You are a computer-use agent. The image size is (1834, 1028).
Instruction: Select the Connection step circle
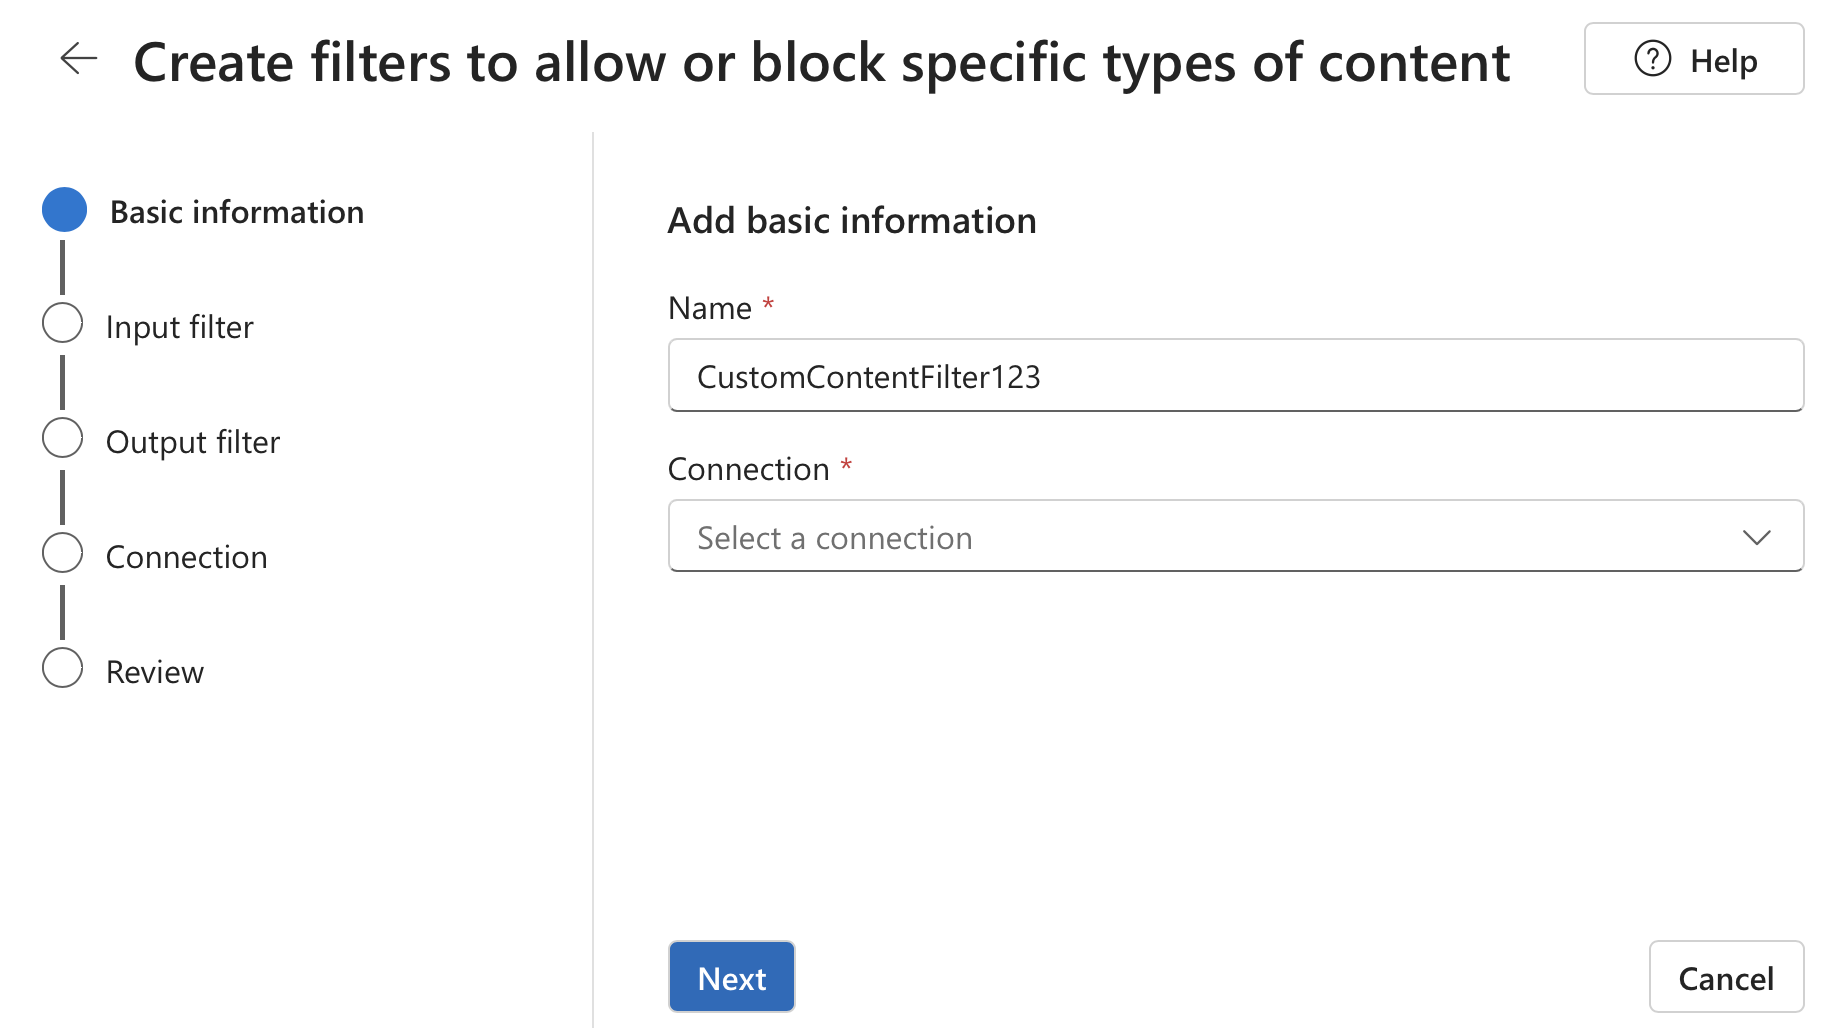click(63, 553)
